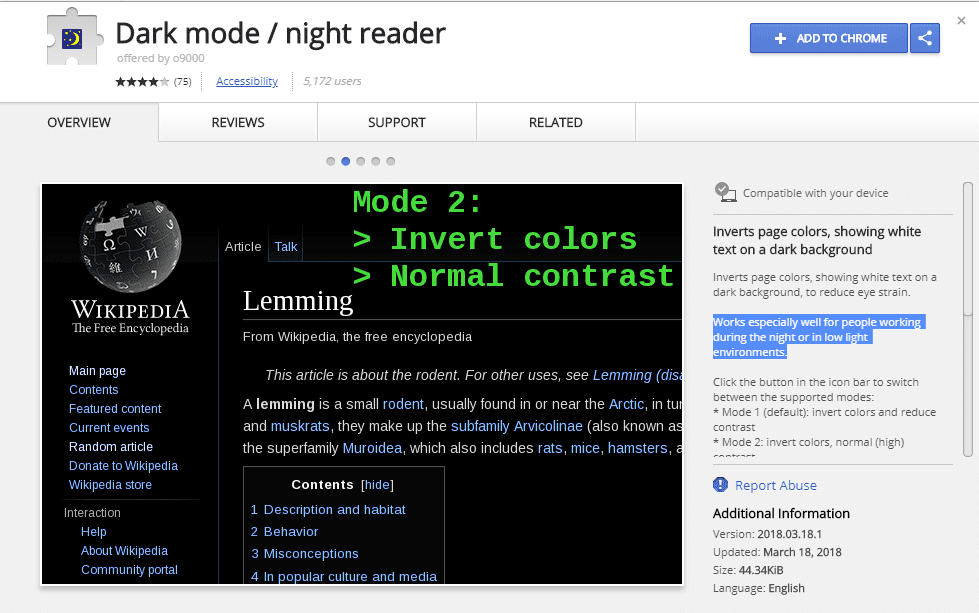The height and width of the screenshot is (613, 979).
Task: Click the 'Inverts page colors, showing white' heading
Action: tap(817, 240)
